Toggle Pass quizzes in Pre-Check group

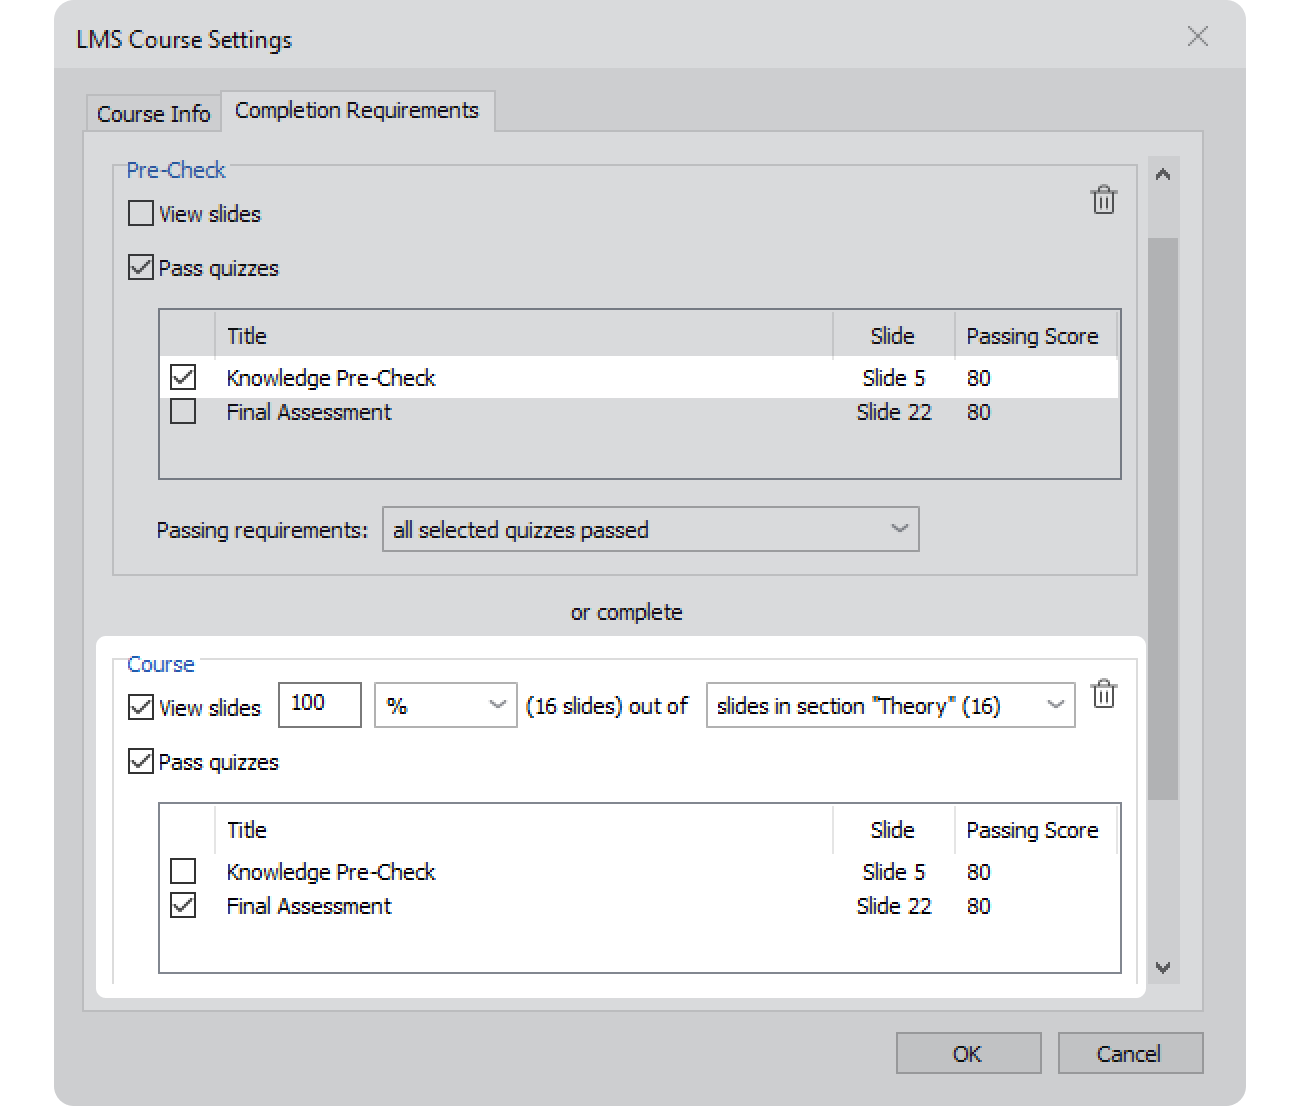(x=141, y=267)
